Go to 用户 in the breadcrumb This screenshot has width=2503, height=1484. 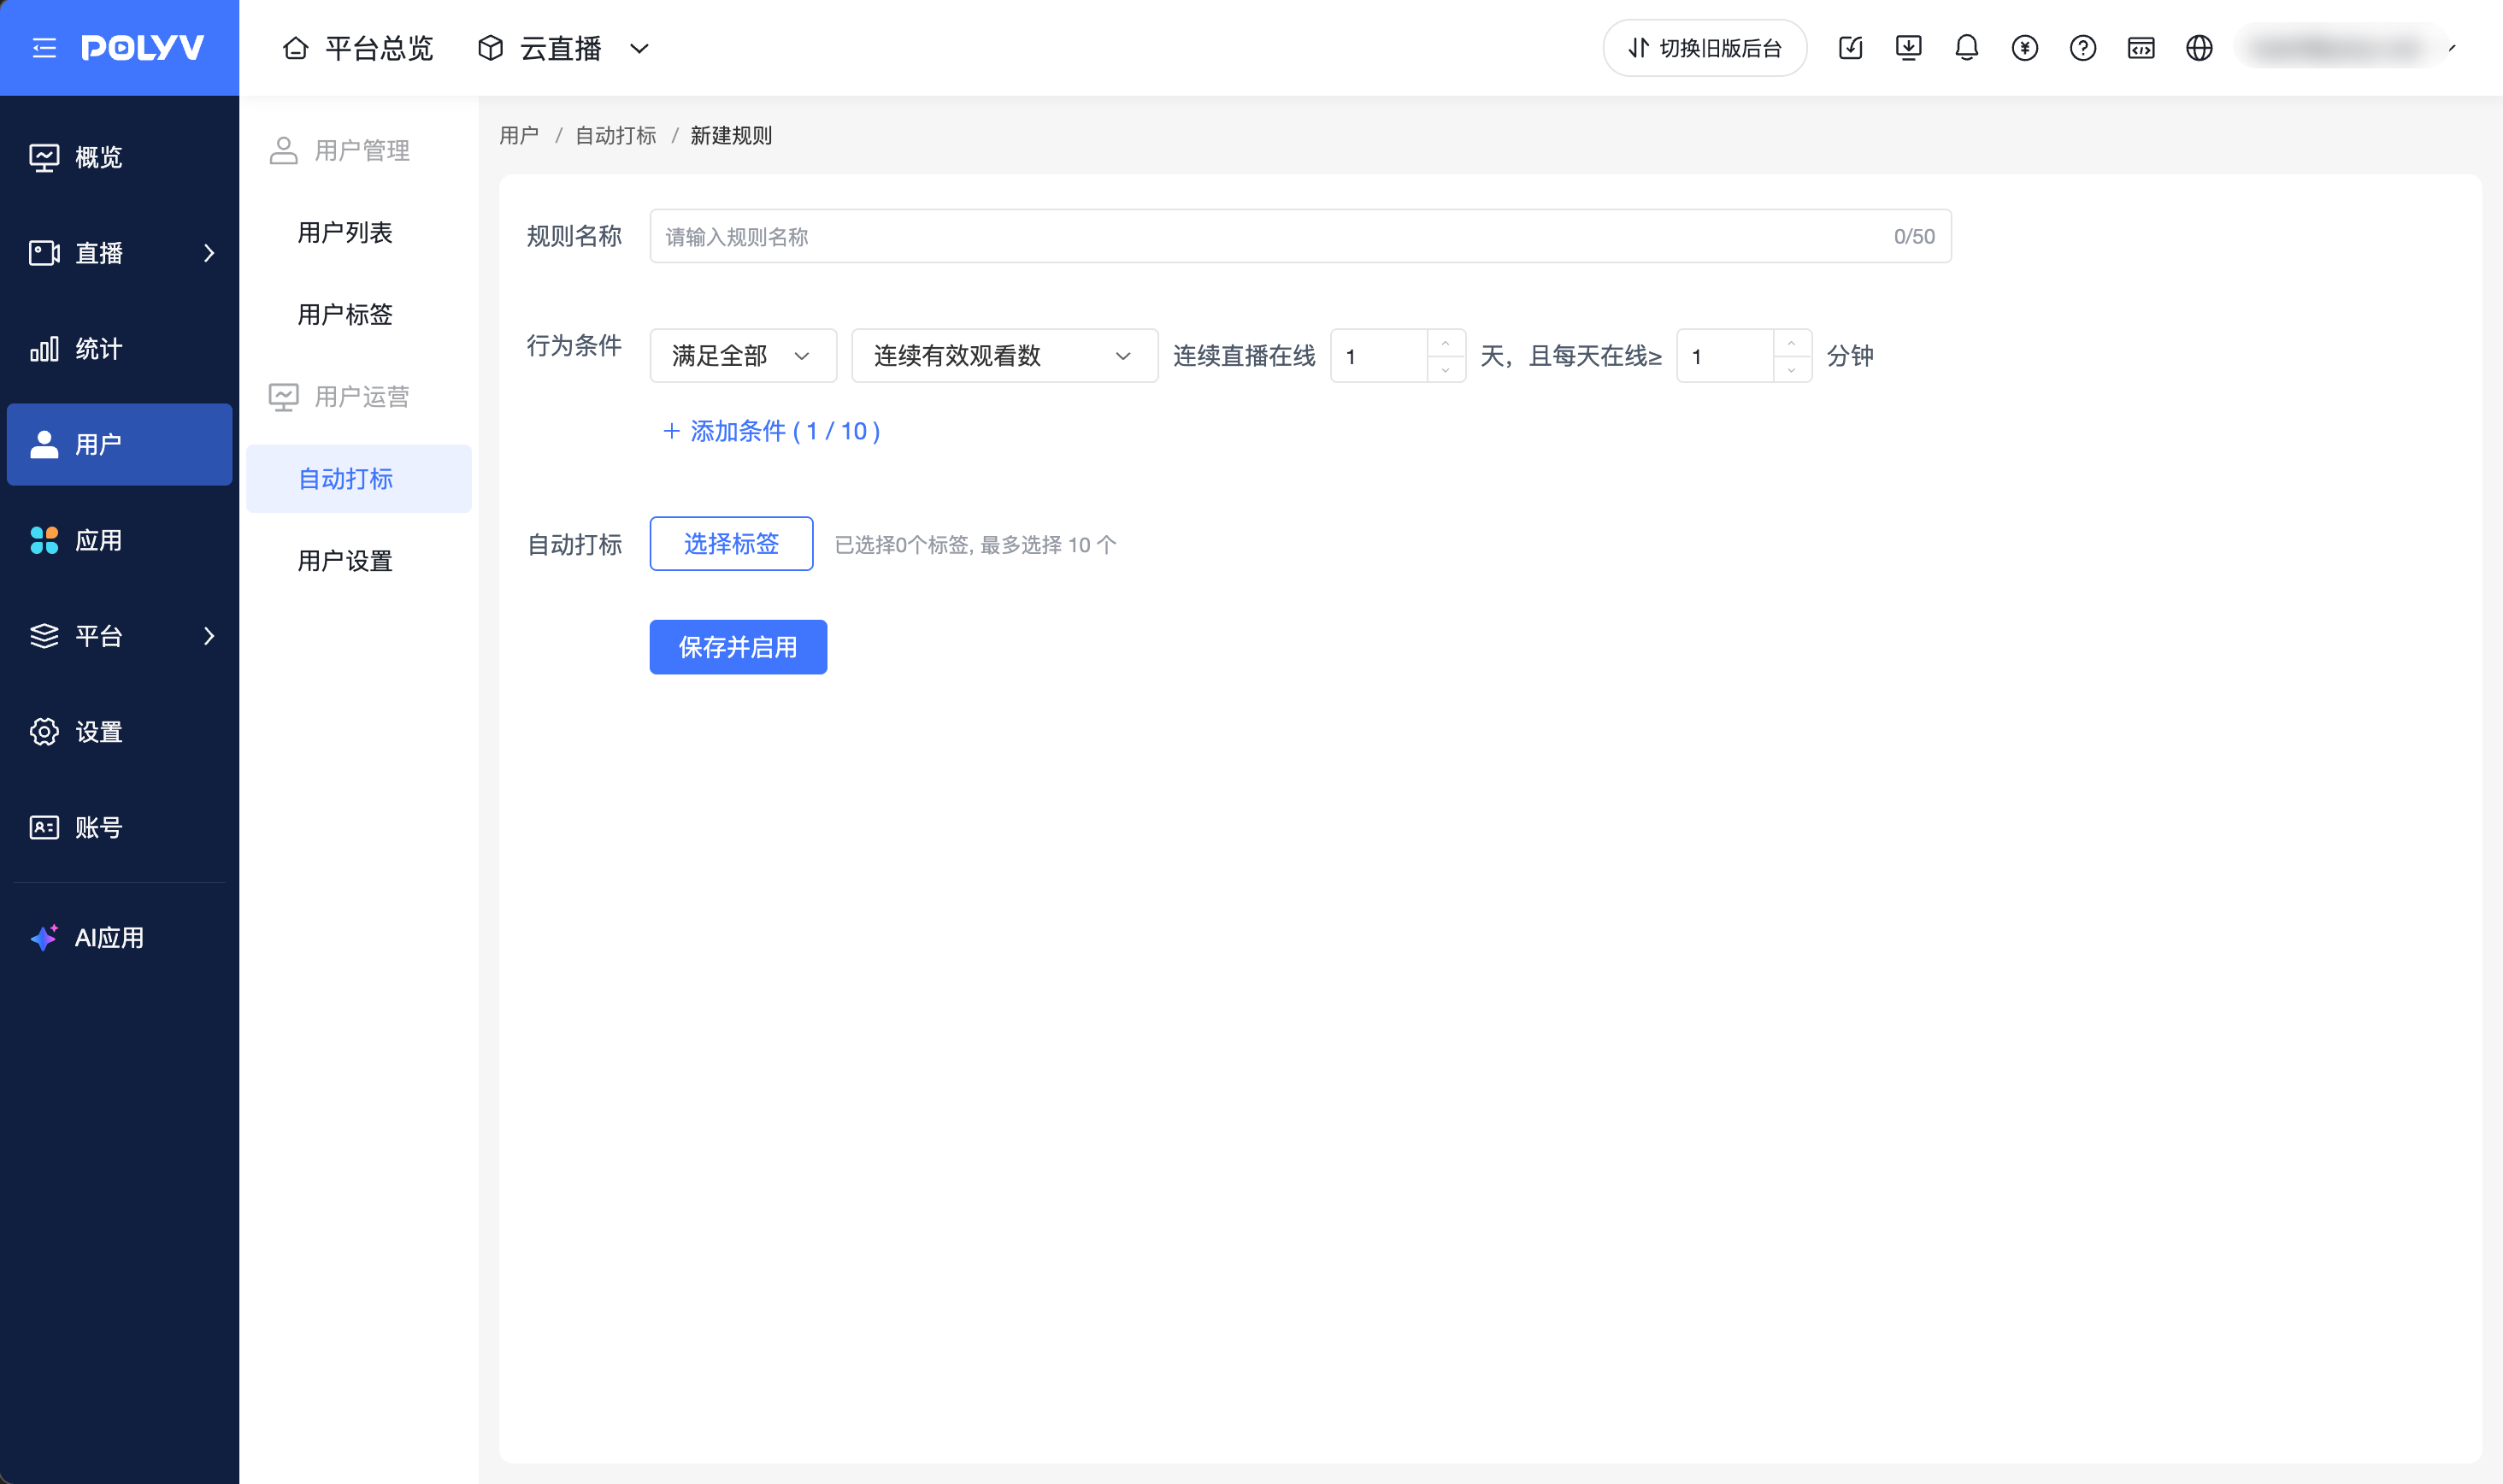click(519, 136)
